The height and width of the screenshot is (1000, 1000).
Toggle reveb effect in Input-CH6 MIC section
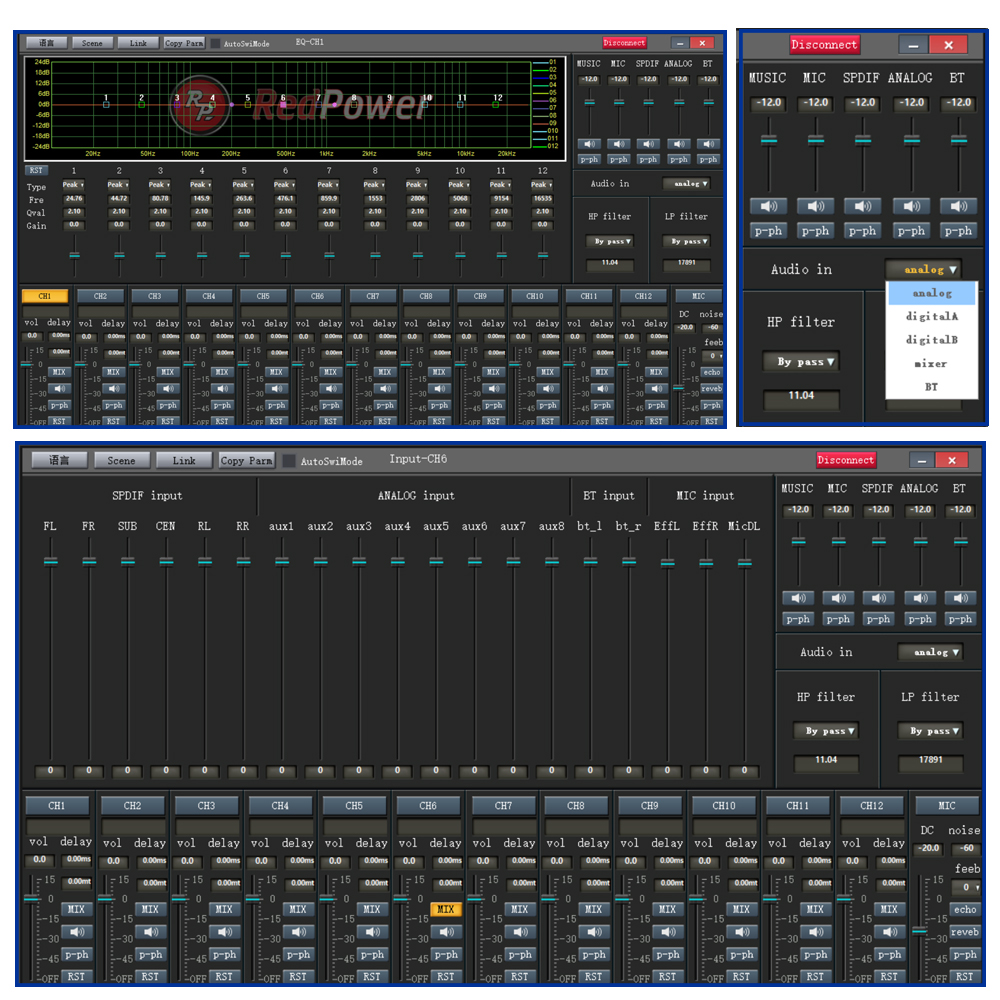pyautogui.click(x=965, y=932)
